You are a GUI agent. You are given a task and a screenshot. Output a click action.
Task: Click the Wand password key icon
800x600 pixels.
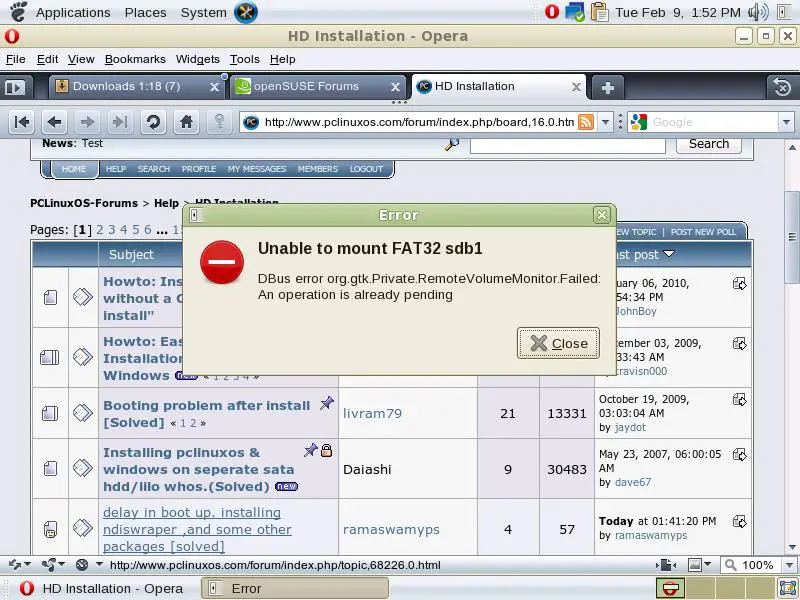coord(219,122)
